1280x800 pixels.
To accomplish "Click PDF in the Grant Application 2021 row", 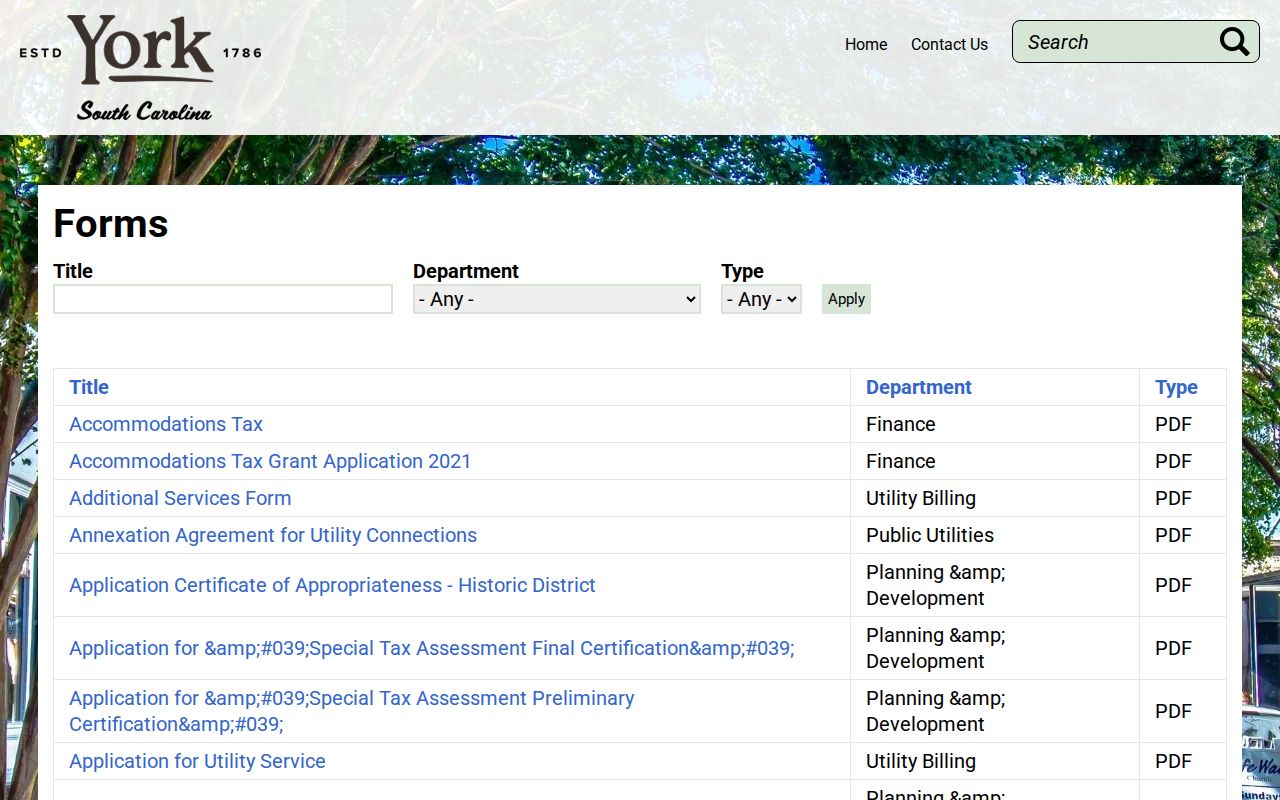I will [1174, 461].
